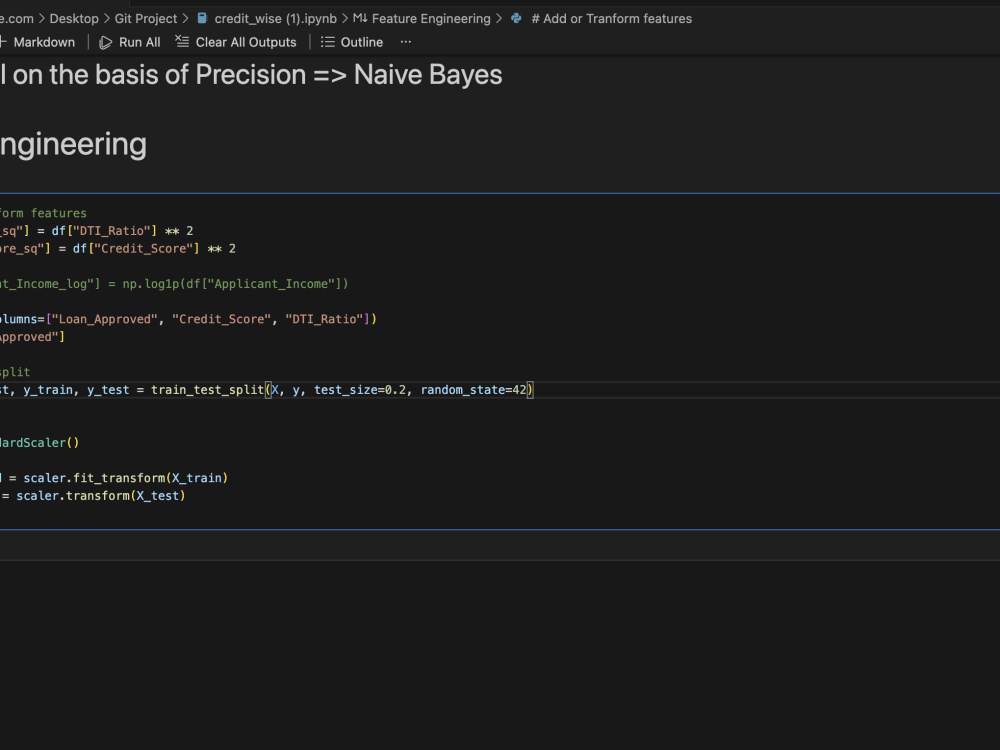This screenshot has width=1000, height=750.
Task: Click the chevron after Feature Engineering breadcrumb
Action: pos(499,18)
